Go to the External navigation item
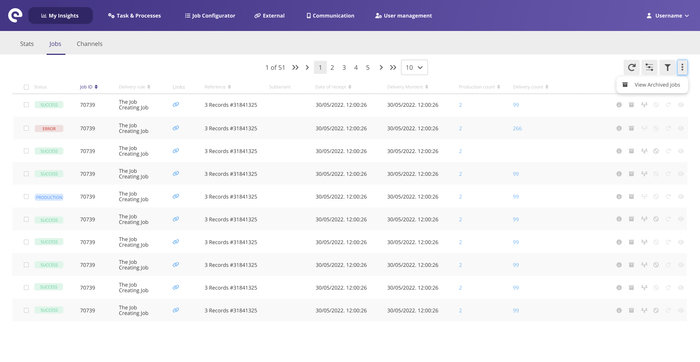Viewport: 700px width, 362px height. [x=269, y=16]
